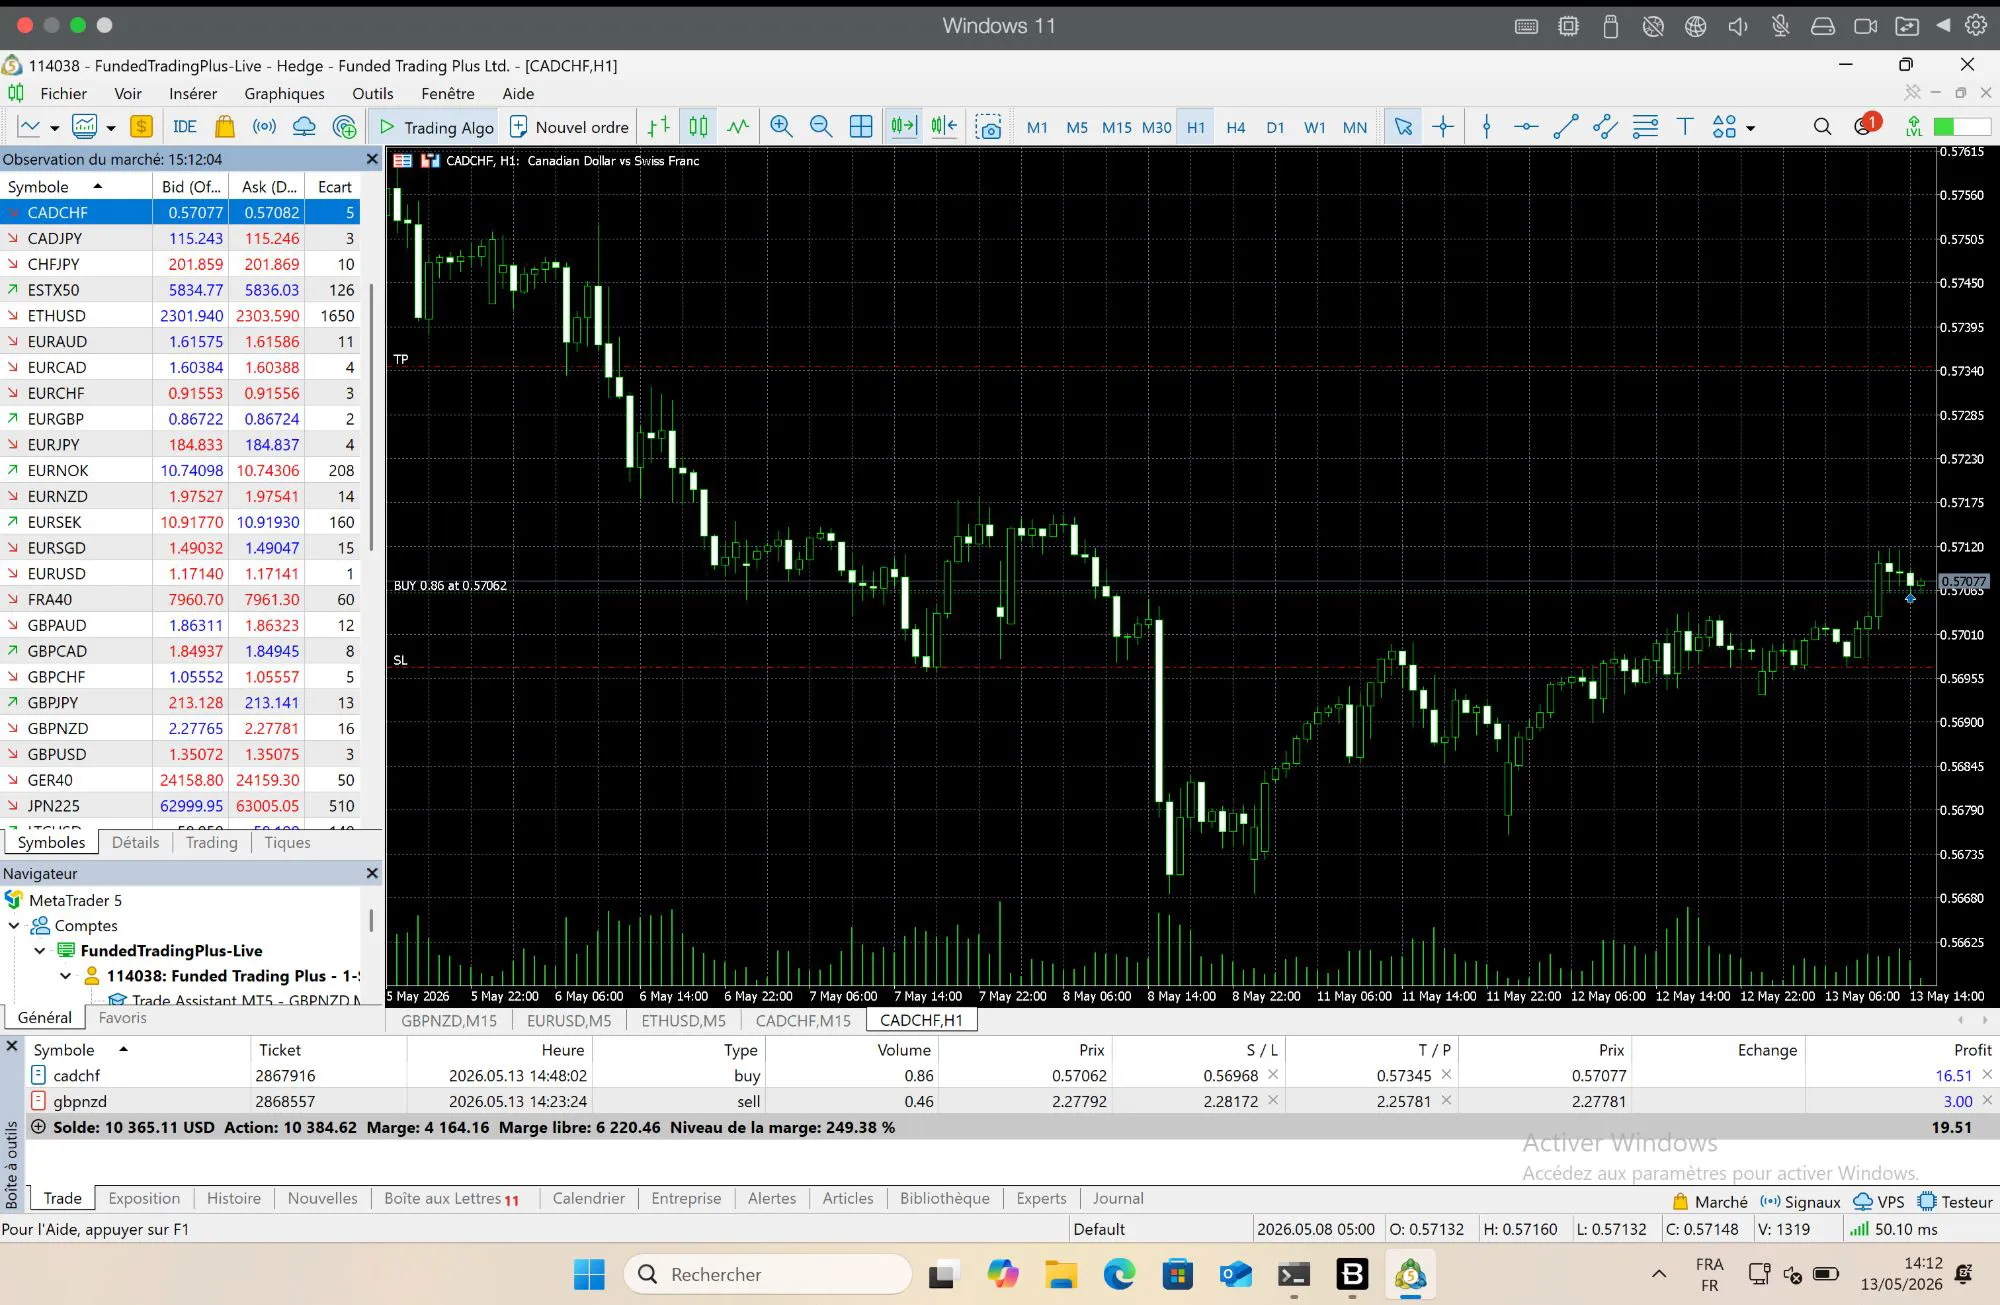
Task: Switch chart to bar chart mode
Action: [658, 127]
